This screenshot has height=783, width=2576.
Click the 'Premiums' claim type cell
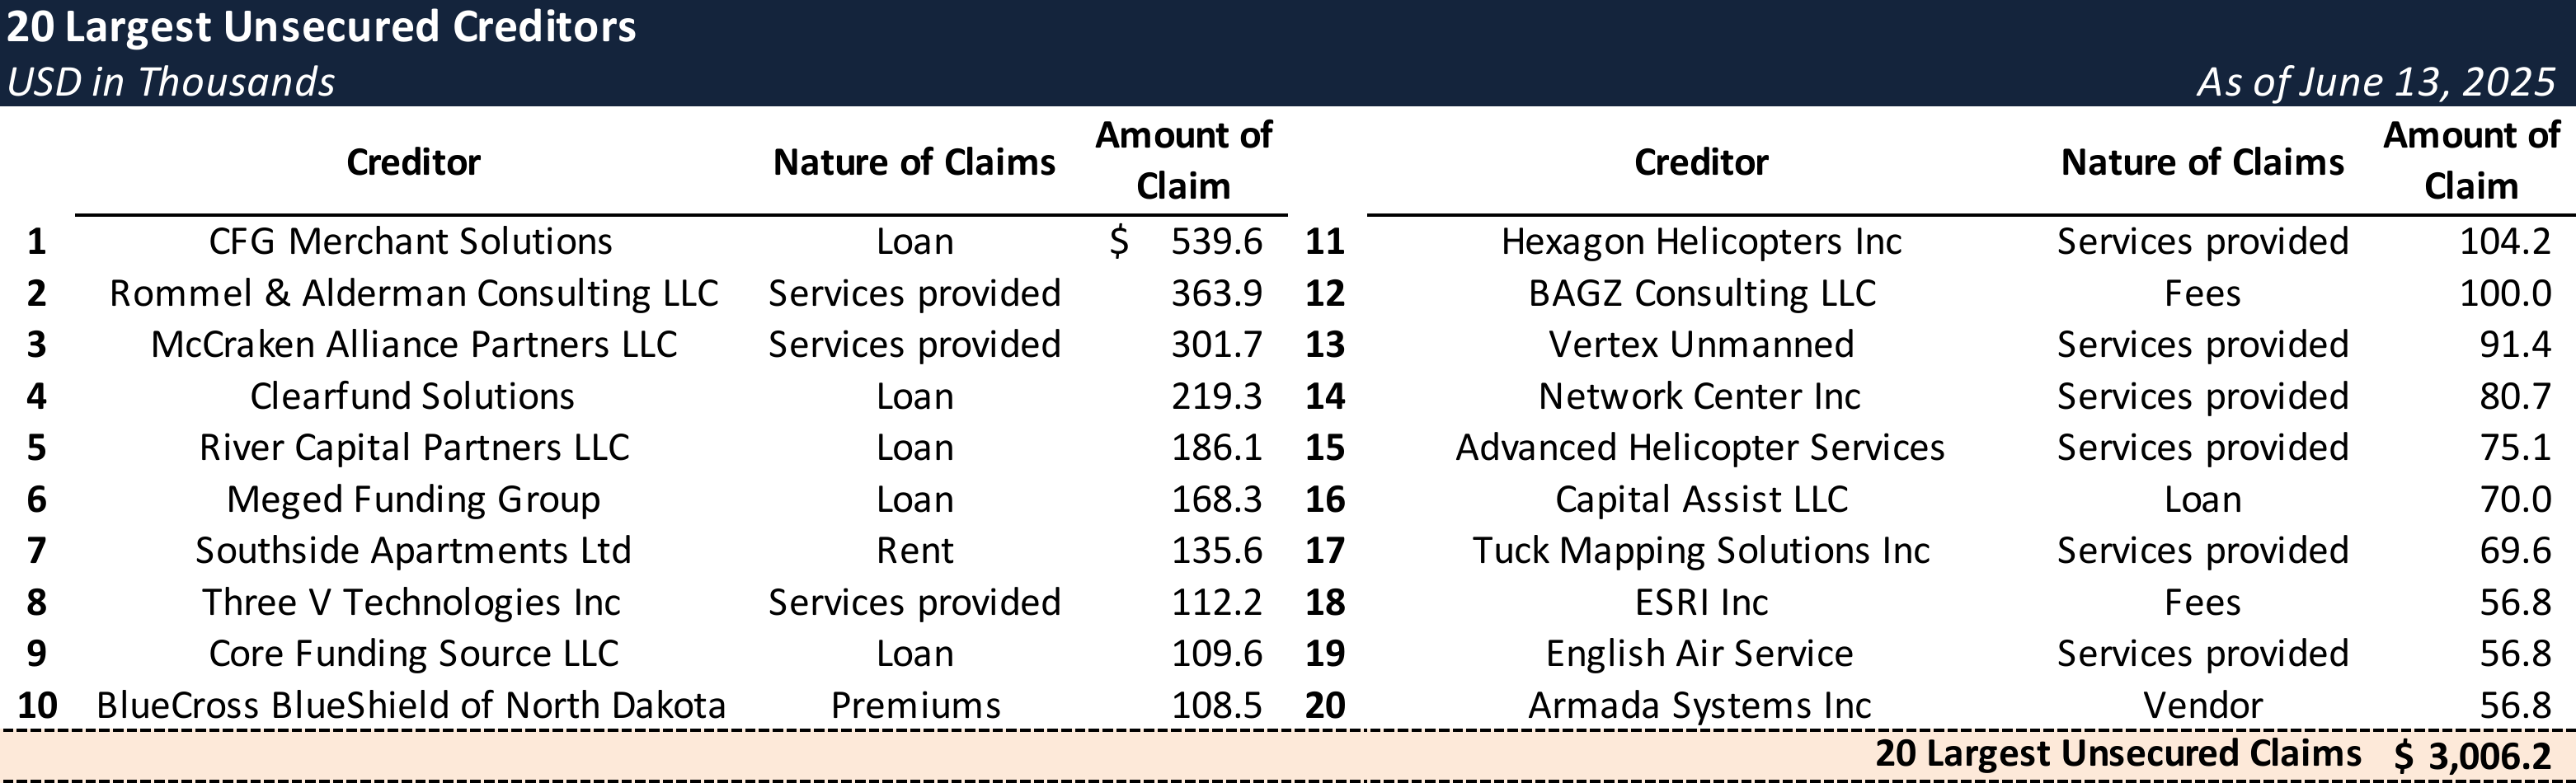pyautogui.click(x=915, y=706)
